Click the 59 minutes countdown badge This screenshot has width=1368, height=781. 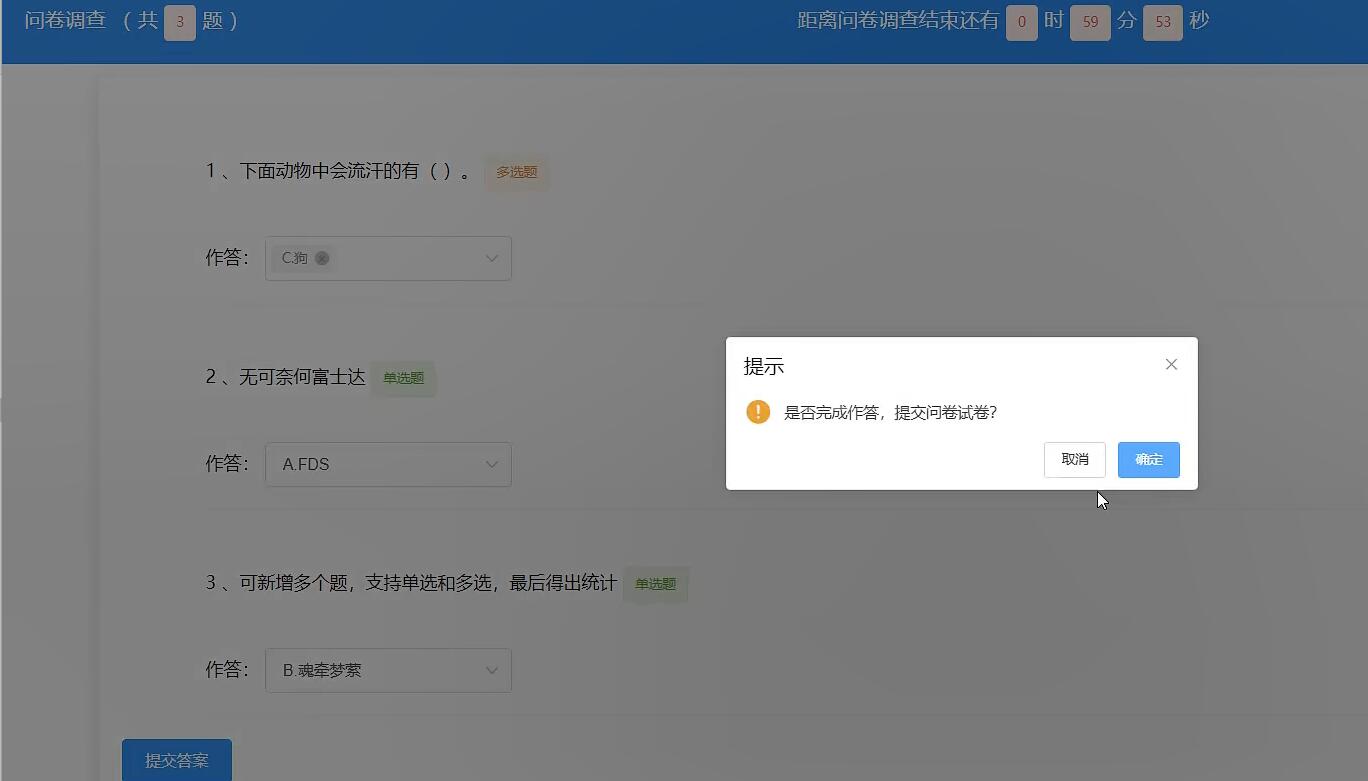[x=1089, y=22]
